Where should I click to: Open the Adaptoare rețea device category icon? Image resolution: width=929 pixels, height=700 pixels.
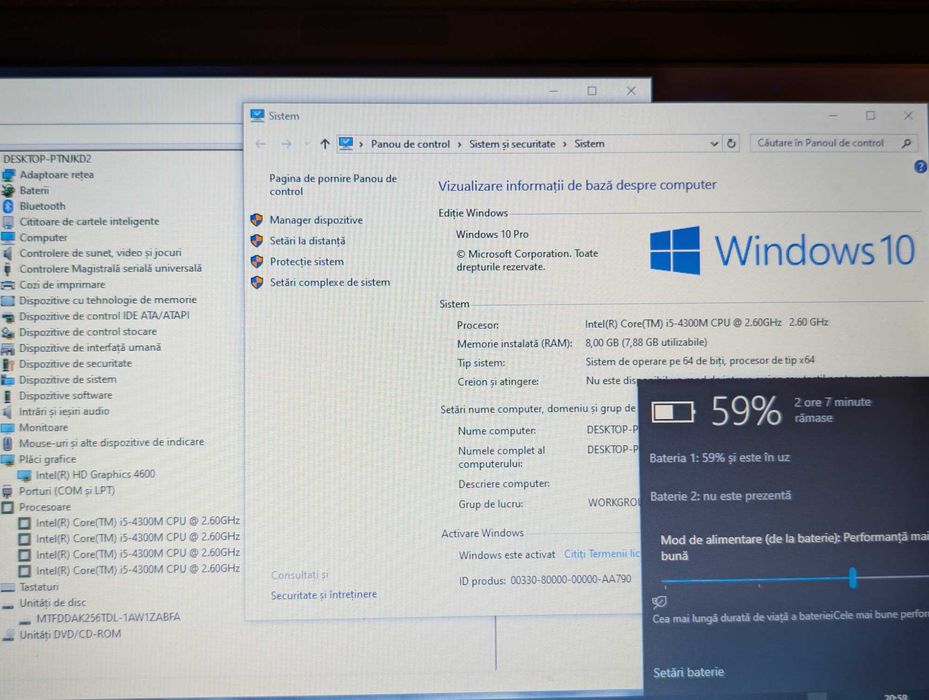8,175
